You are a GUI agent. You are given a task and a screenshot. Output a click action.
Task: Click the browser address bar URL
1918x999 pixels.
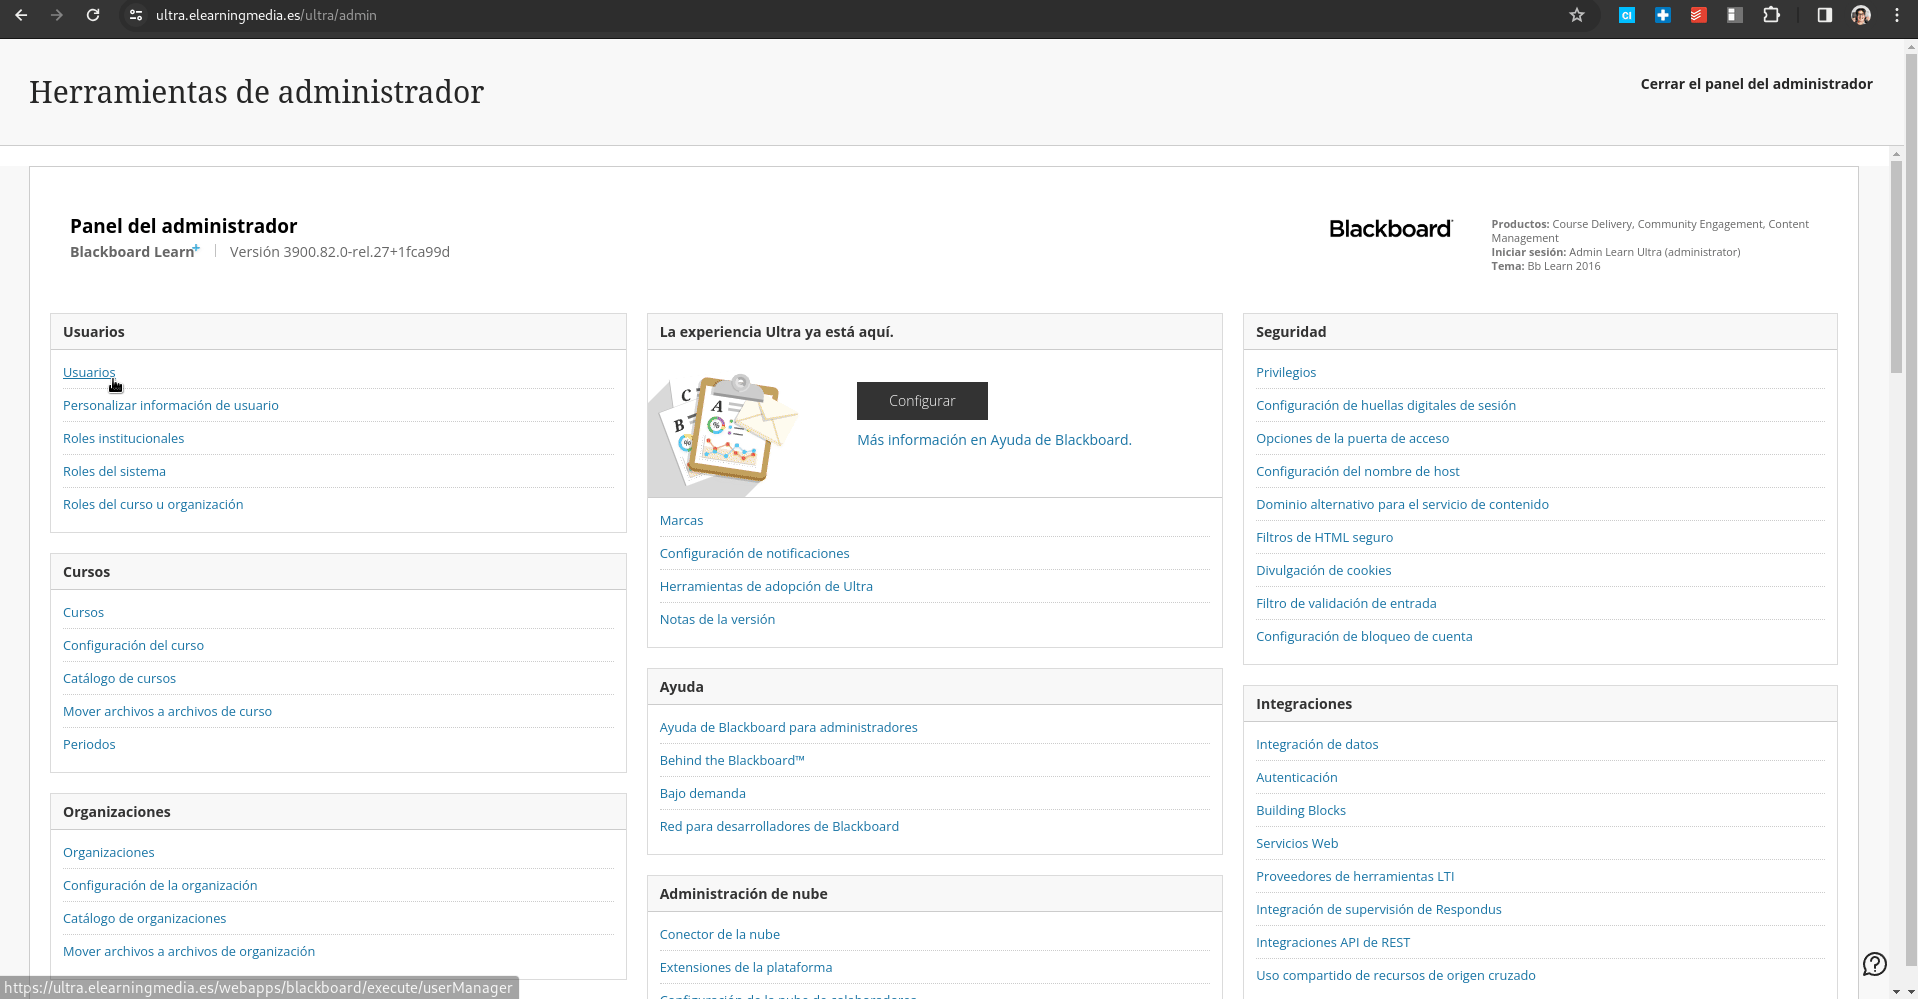pos(266,15)
